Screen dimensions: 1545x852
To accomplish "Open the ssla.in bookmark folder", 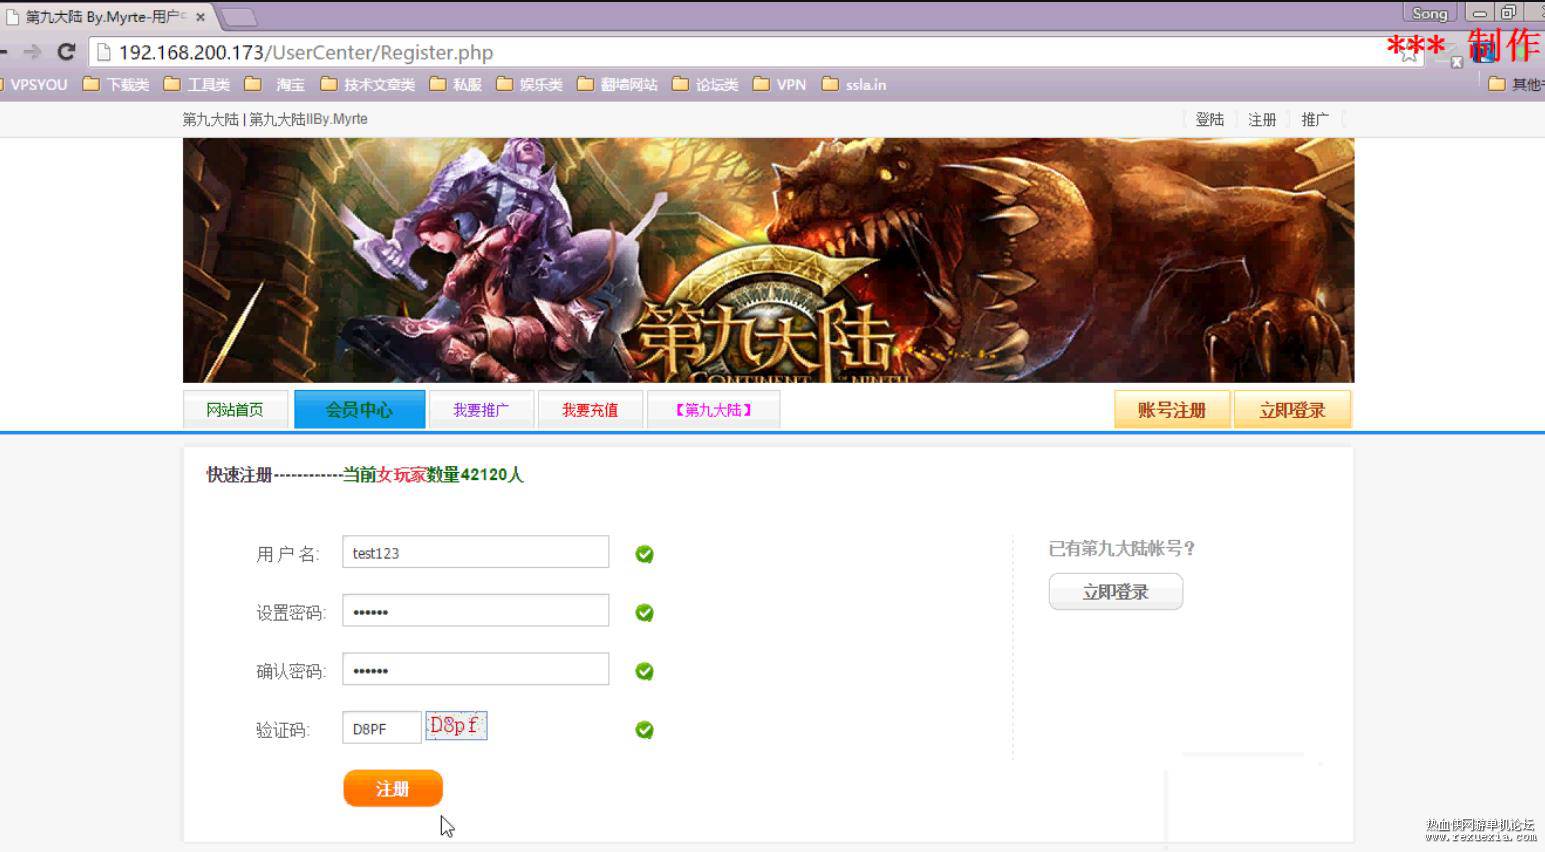I will (x=854, y=85).
